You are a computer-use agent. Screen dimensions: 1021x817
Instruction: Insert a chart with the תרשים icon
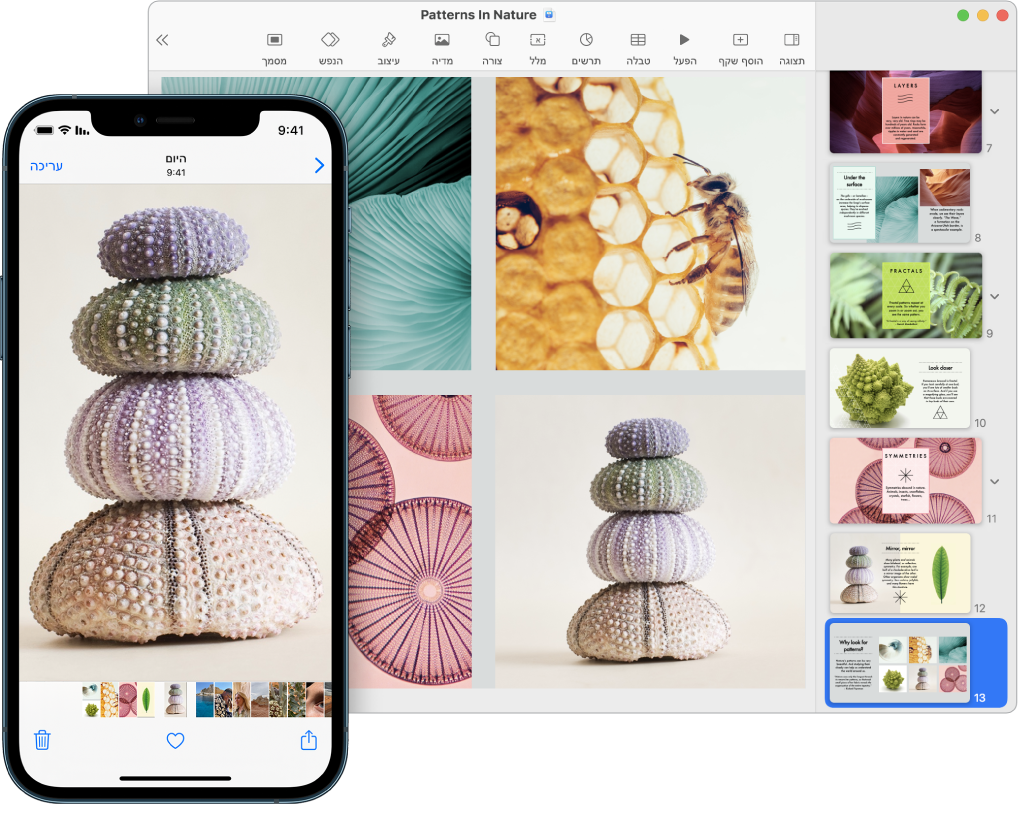tap(587, 41)
